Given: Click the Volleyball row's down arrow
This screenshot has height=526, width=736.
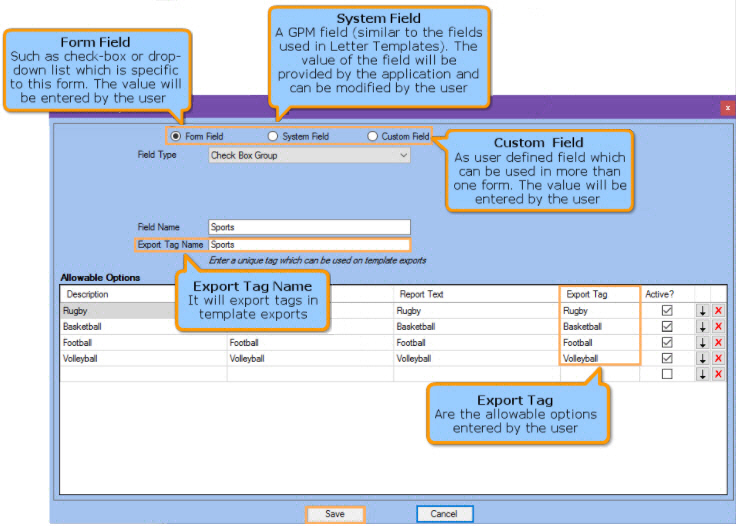Looking at the screenshot, I should click(702, 358).
